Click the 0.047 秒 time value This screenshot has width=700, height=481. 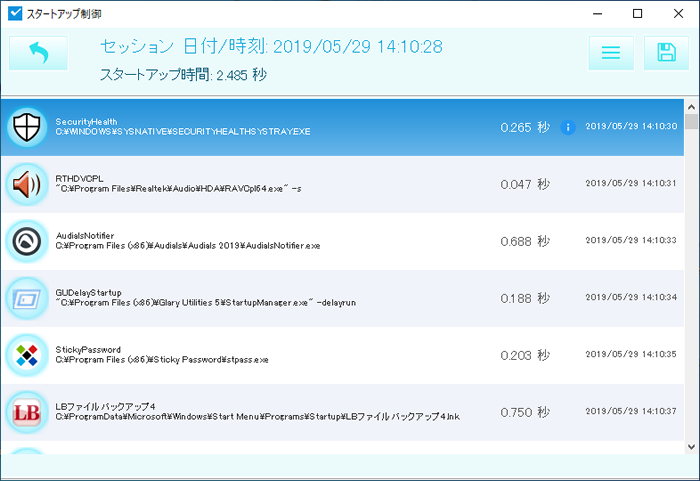click(x=525, y=184)
